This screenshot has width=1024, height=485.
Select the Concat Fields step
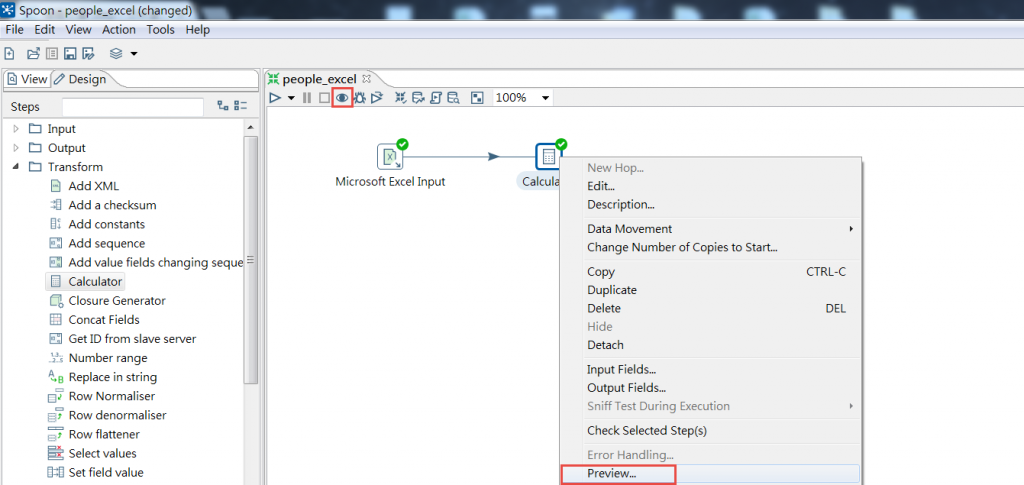tap(104, 320)
